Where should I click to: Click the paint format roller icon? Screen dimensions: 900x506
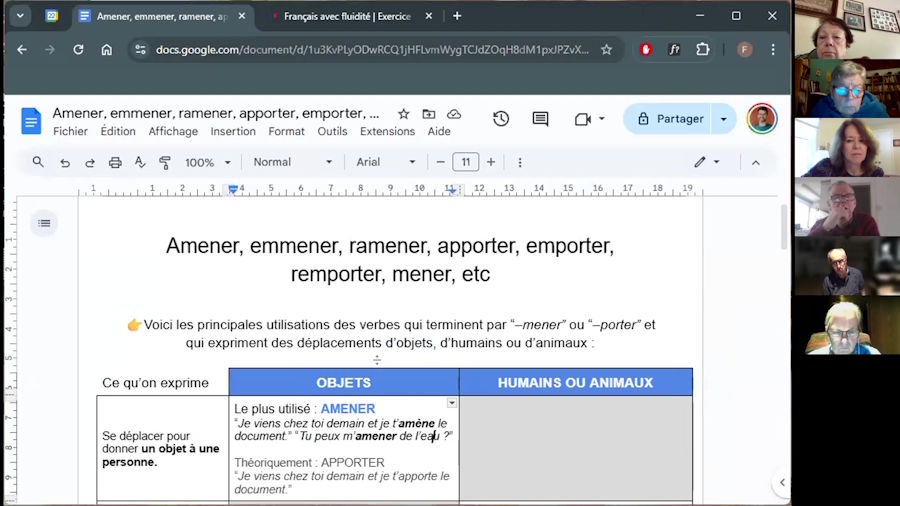click(x=165, y=162)
